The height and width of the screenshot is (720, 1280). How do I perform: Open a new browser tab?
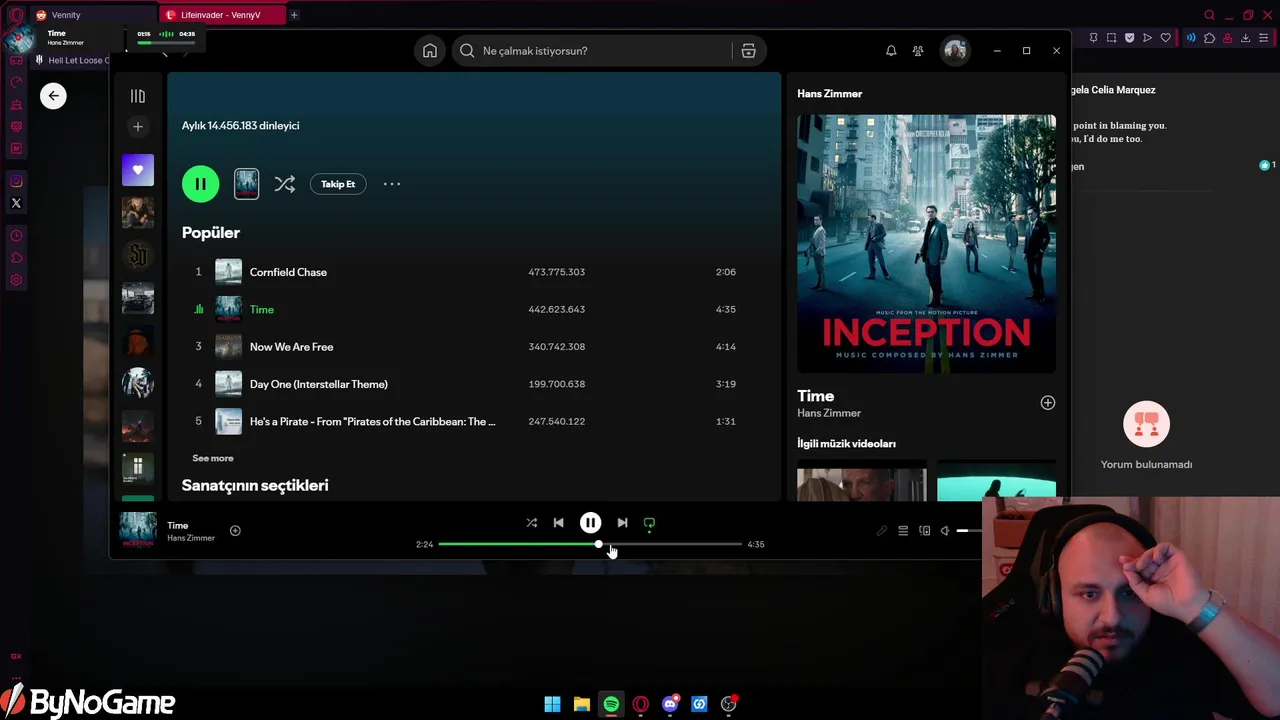tap(294, 15)
